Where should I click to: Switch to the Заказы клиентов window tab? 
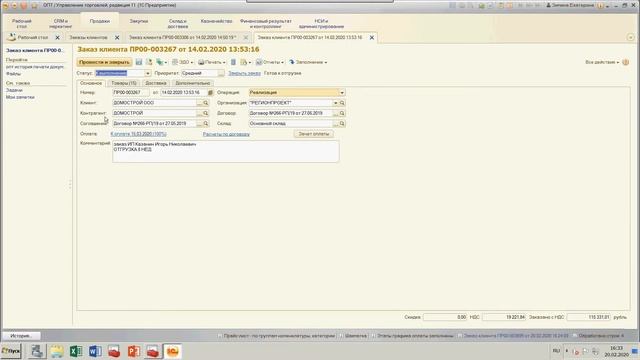[88, 38]
